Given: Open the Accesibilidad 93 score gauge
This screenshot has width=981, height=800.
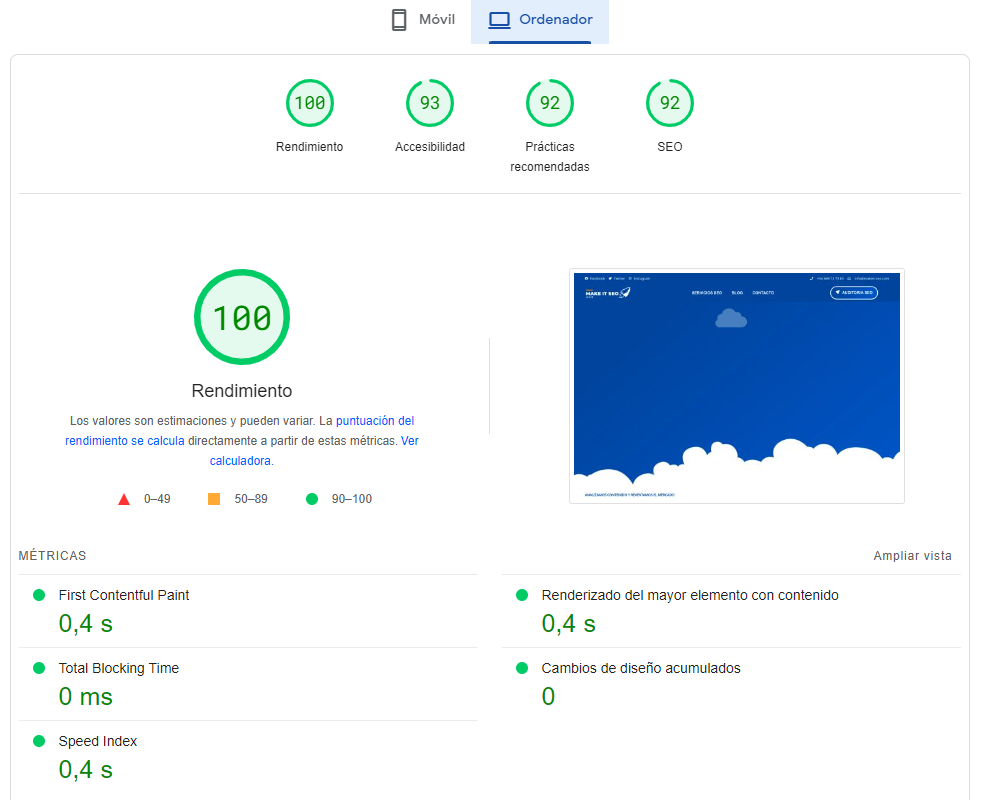Looking at the screenshot, I should [x=429, y=103].
